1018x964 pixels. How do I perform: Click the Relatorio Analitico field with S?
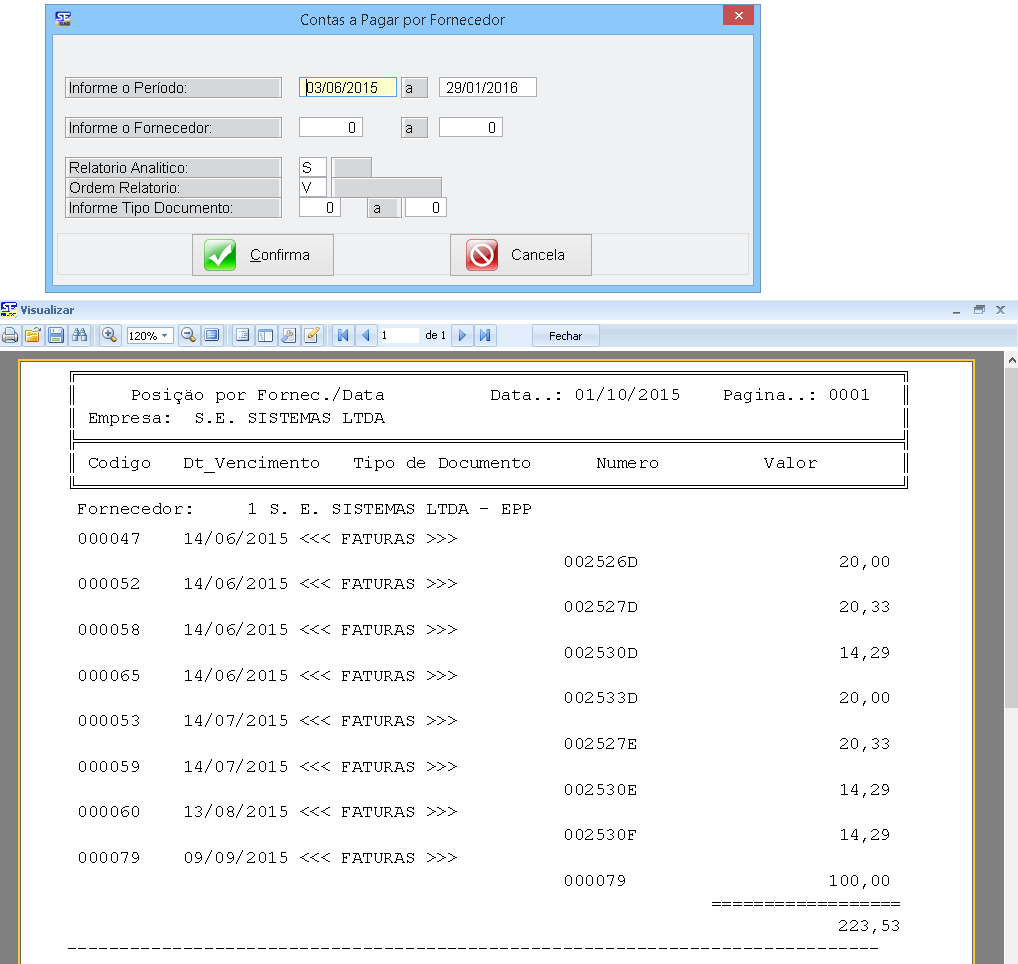312,168
